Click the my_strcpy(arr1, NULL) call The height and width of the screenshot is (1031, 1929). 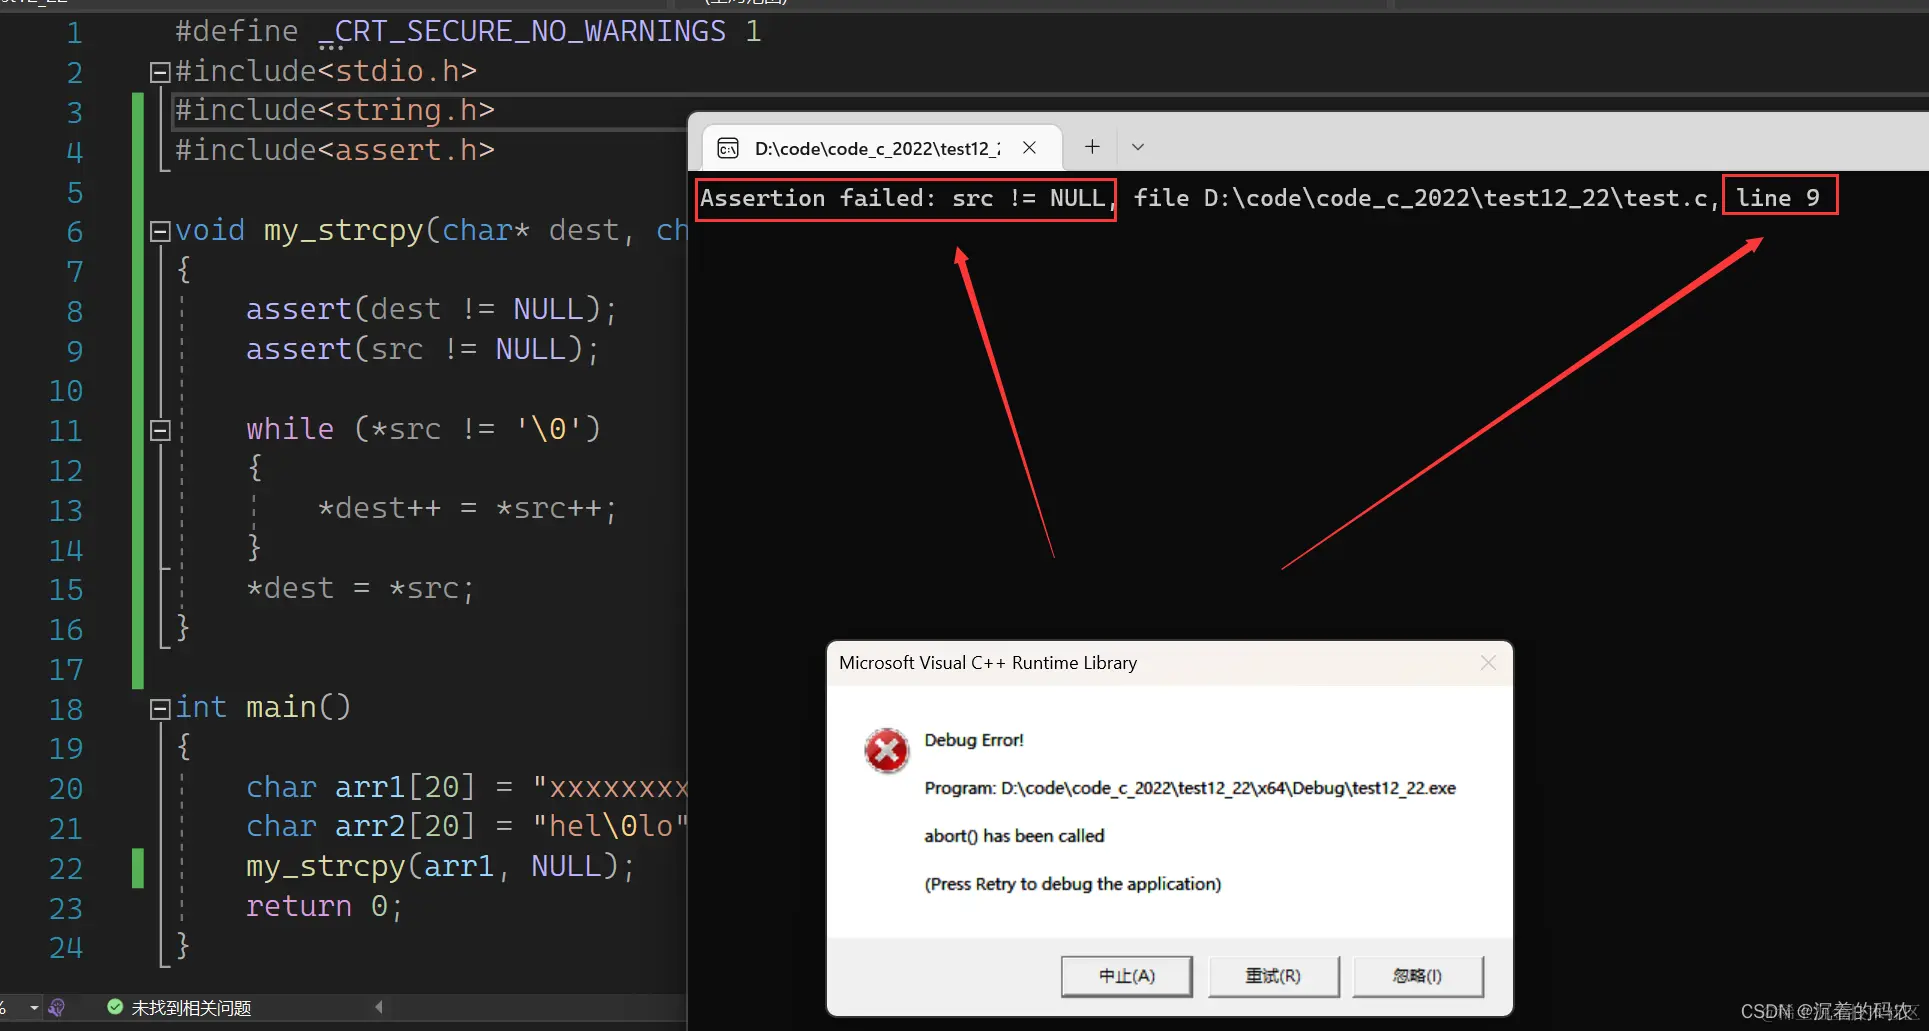coord(440,866)
